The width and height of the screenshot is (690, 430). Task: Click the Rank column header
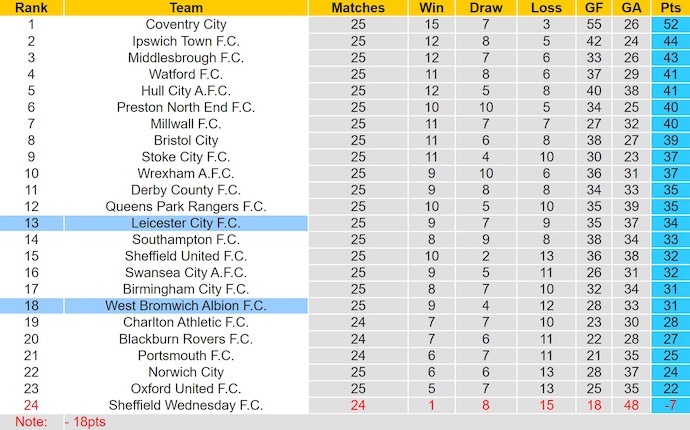31,8
